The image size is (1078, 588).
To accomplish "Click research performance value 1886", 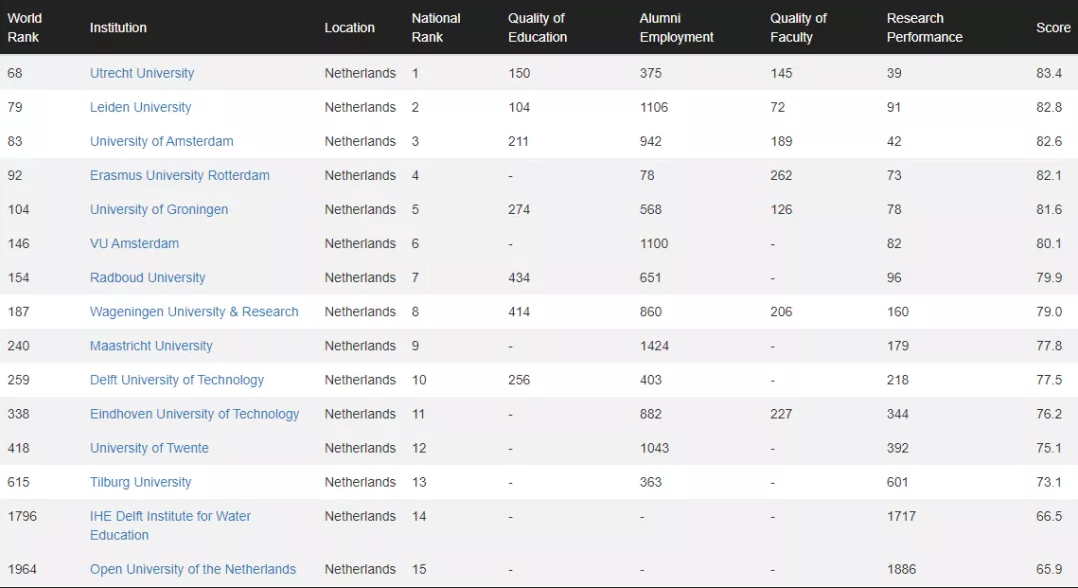I will [901, 569].
